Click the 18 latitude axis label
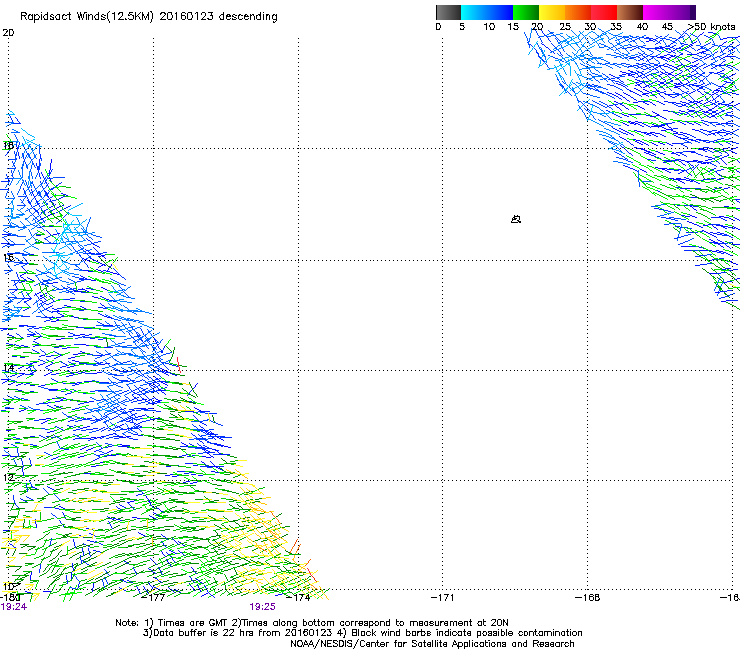The width and height of the screenshot is (740, 650). 8,145
